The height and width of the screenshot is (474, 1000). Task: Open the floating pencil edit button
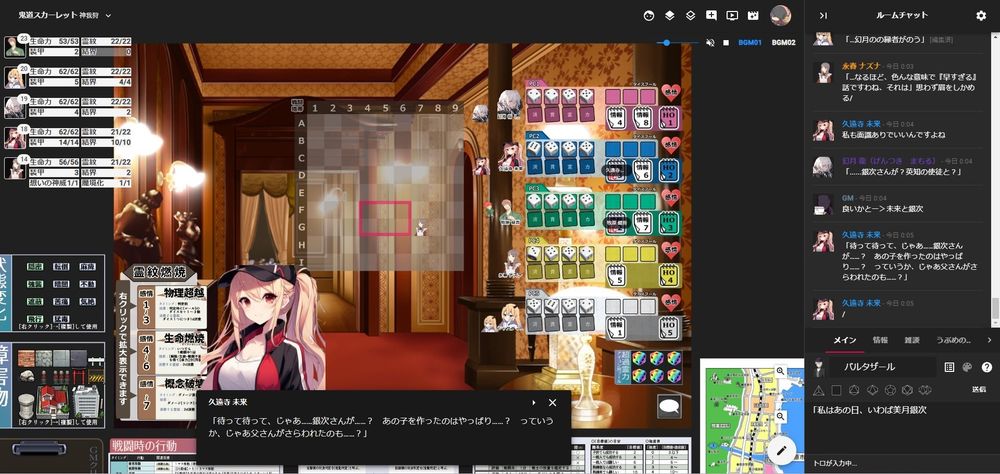[783, 450]
